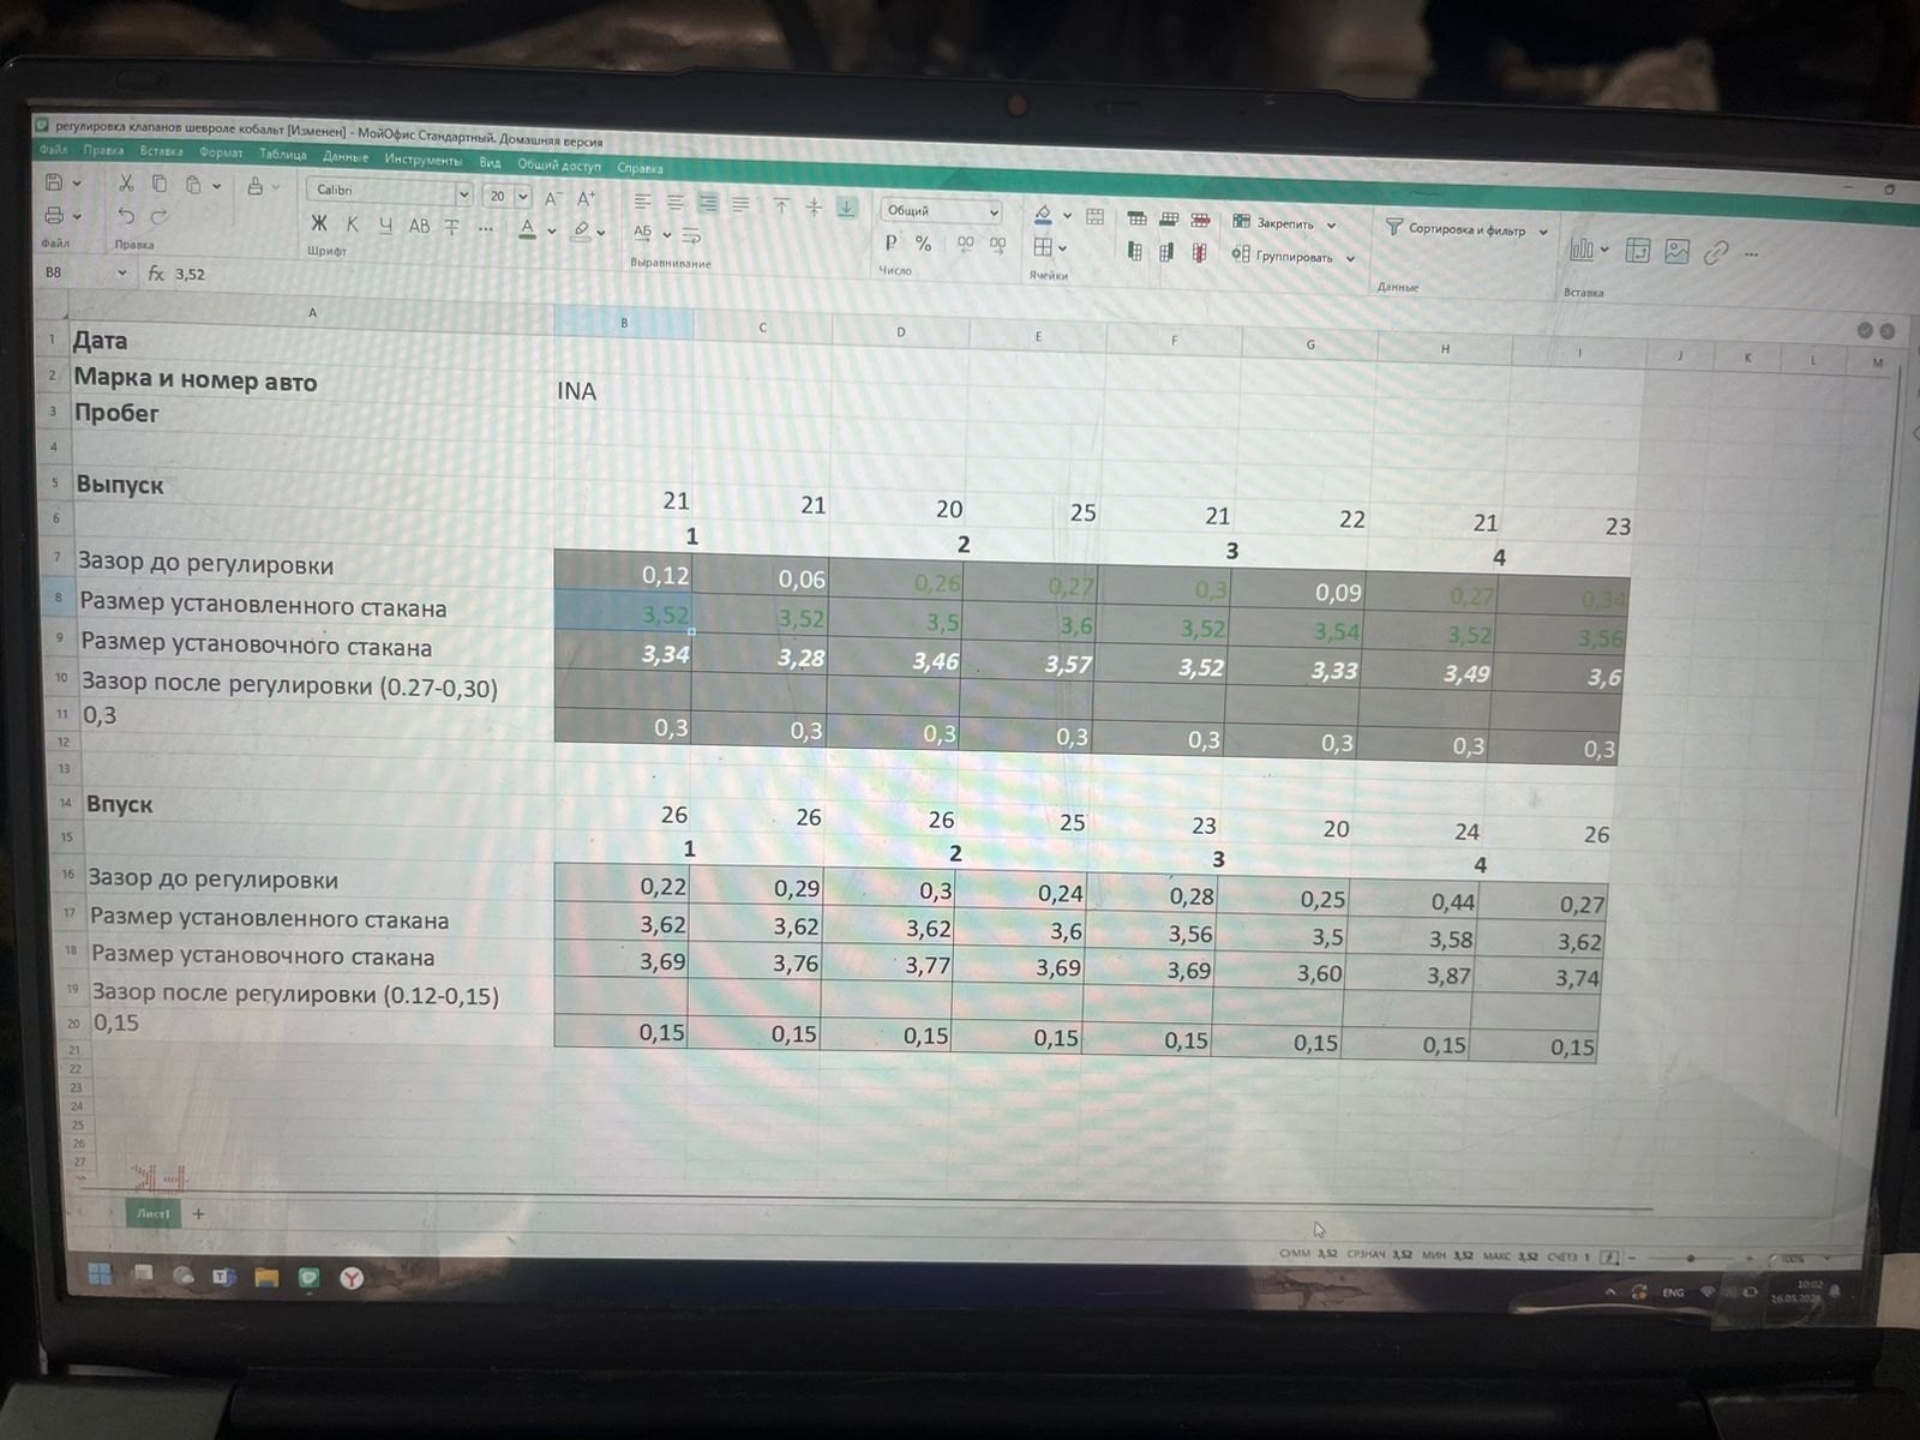Toggle underline Ч formatting

pos(386,225)
